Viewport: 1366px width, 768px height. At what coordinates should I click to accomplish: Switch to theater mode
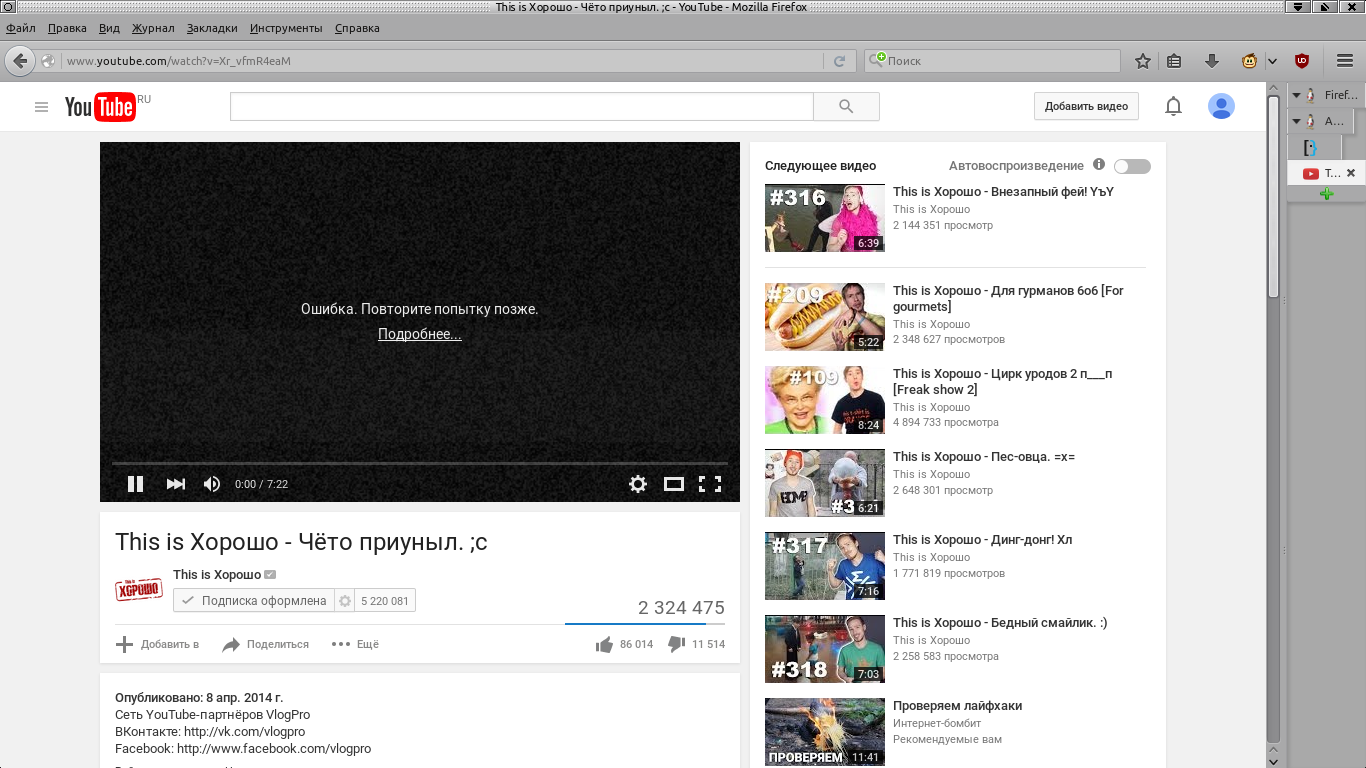tap(674, 484)
